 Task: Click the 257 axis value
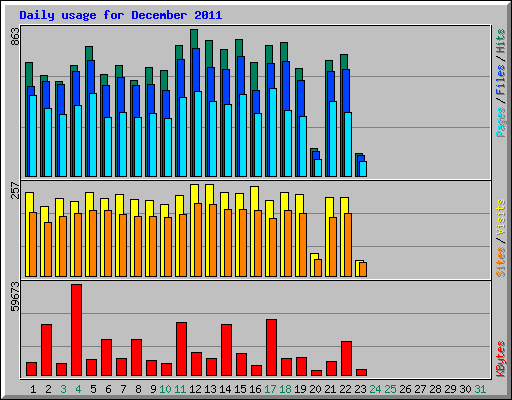pyautogui.click(x=15, y=190)
